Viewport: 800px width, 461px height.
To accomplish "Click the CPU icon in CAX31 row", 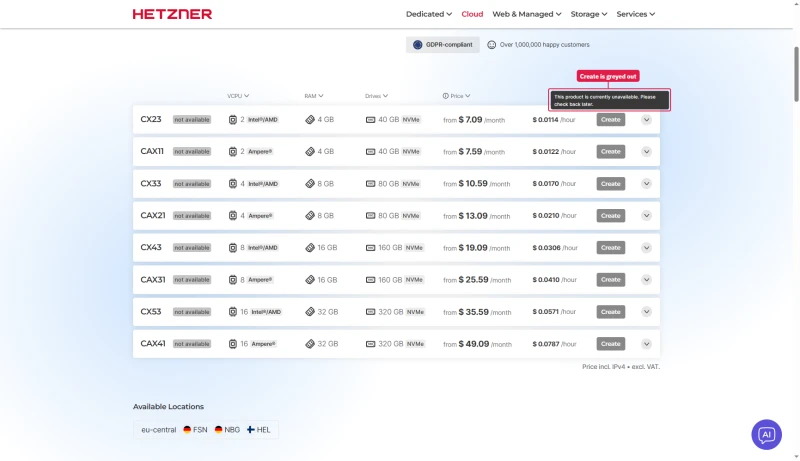I will point(233,280).
